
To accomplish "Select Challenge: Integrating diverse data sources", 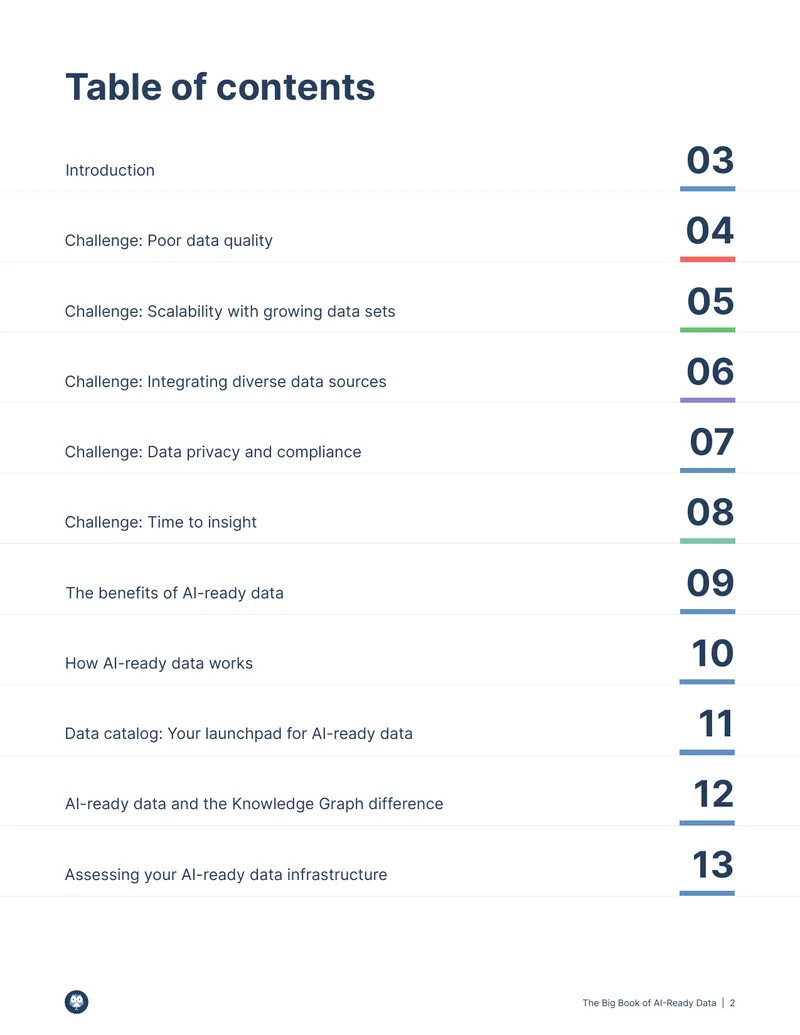I will [225, 382].
